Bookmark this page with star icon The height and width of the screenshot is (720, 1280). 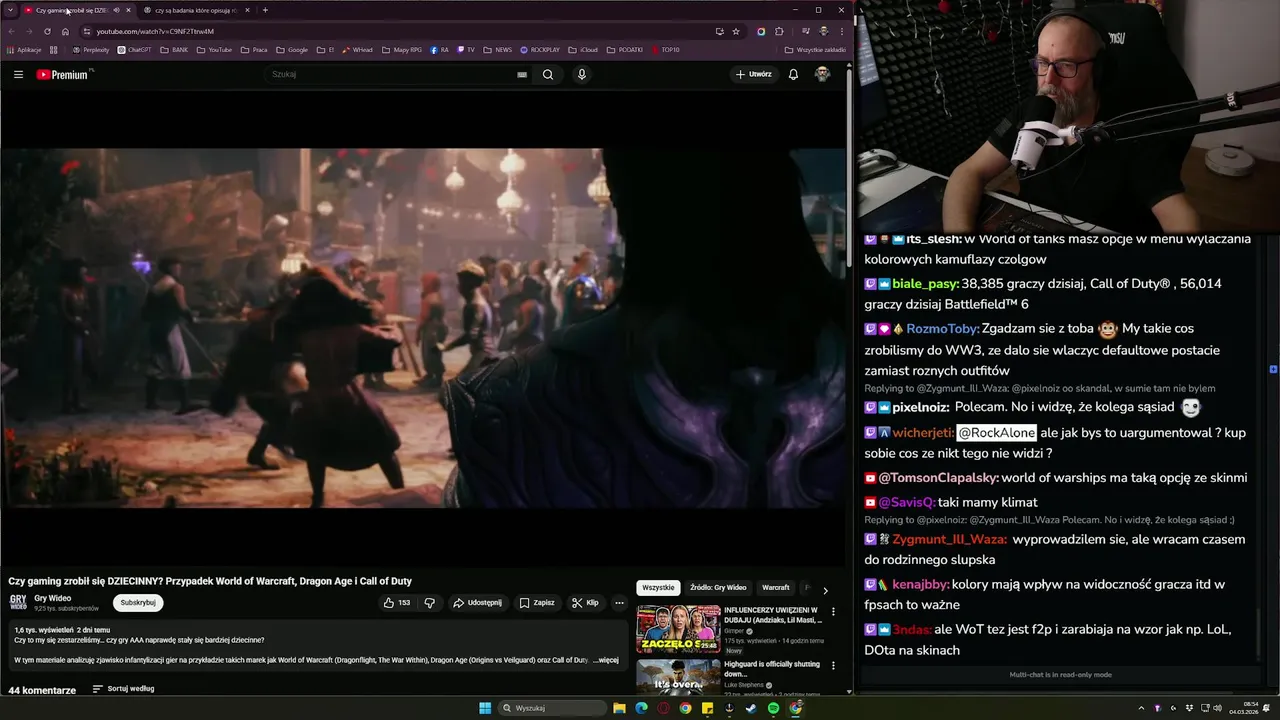click(x=736, y=31)
